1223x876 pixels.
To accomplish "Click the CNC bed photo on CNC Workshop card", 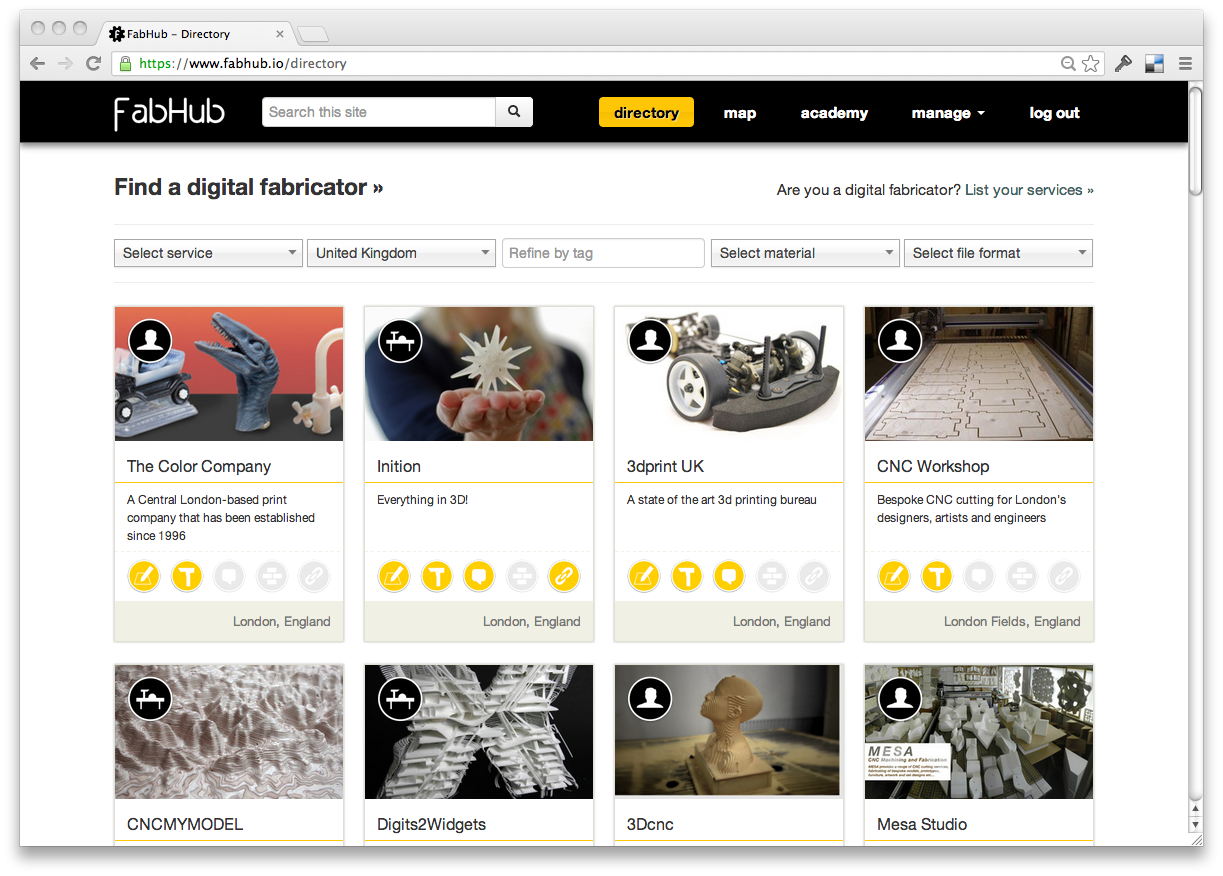I will (979, 374).
